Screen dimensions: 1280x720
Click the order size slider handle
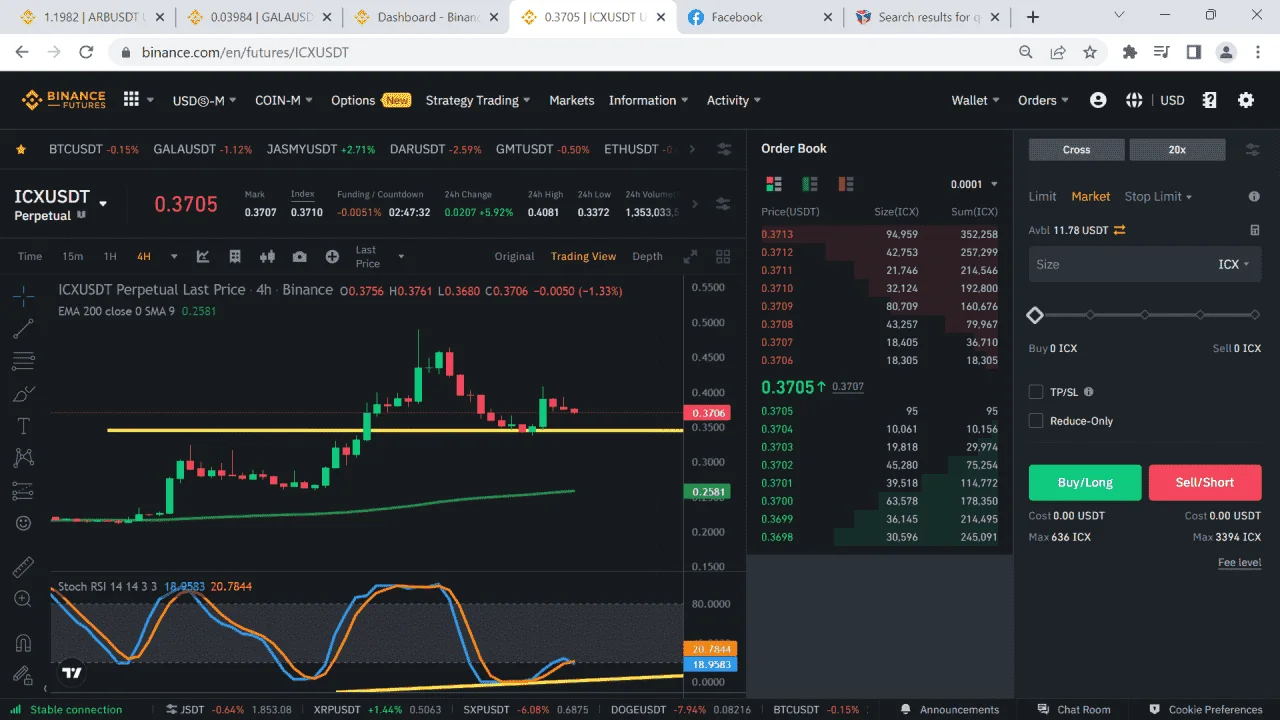[x=1035, y=315]
